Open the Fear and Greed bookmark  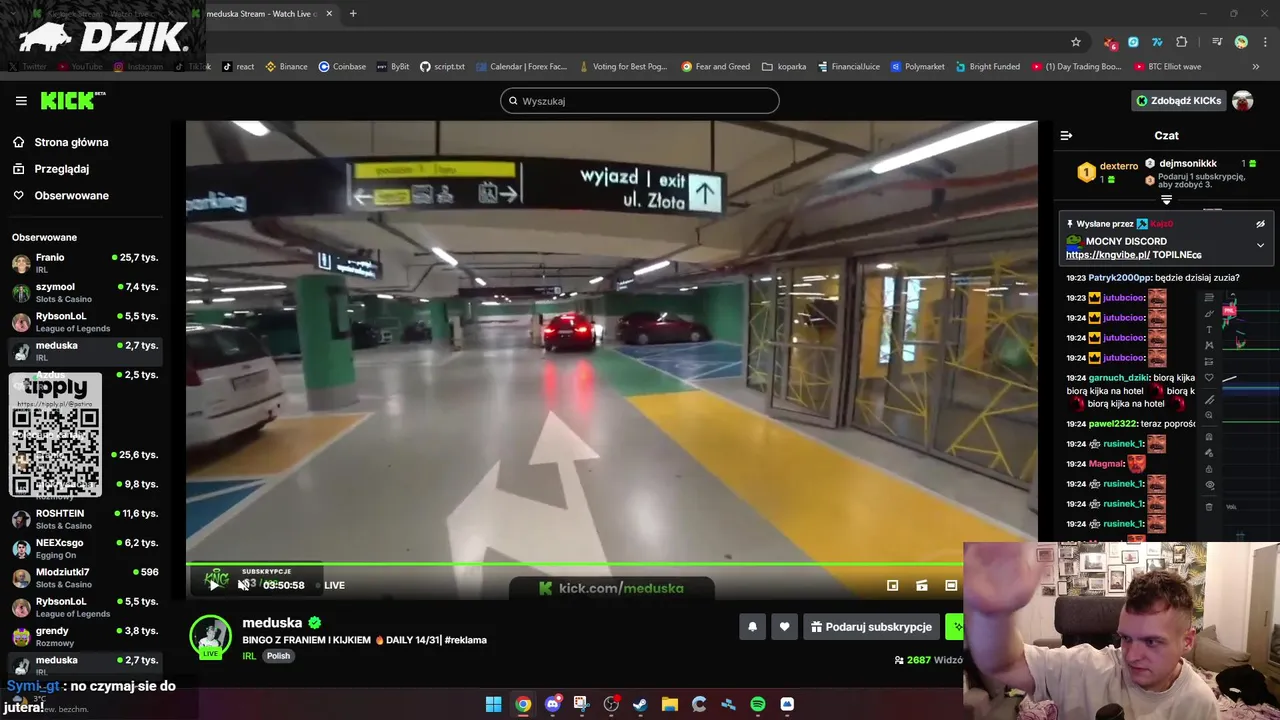pyautogui.click(x=716, y=67)
